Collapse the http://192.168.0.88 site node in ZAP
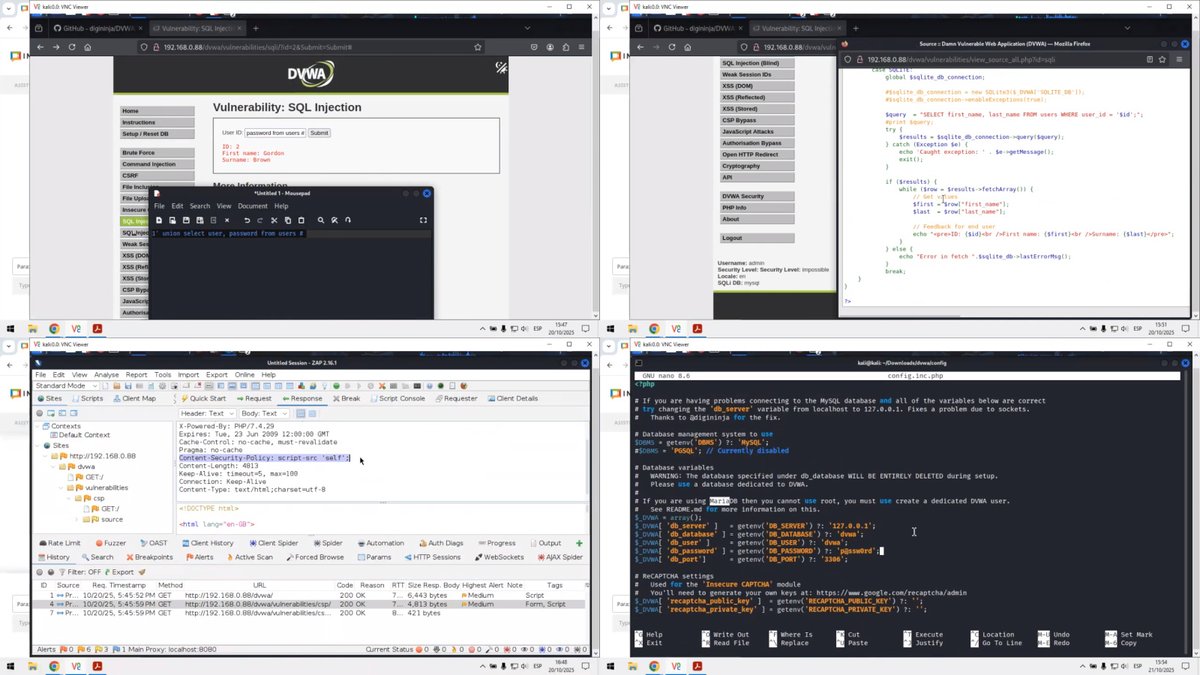 (x=44, y=456)
